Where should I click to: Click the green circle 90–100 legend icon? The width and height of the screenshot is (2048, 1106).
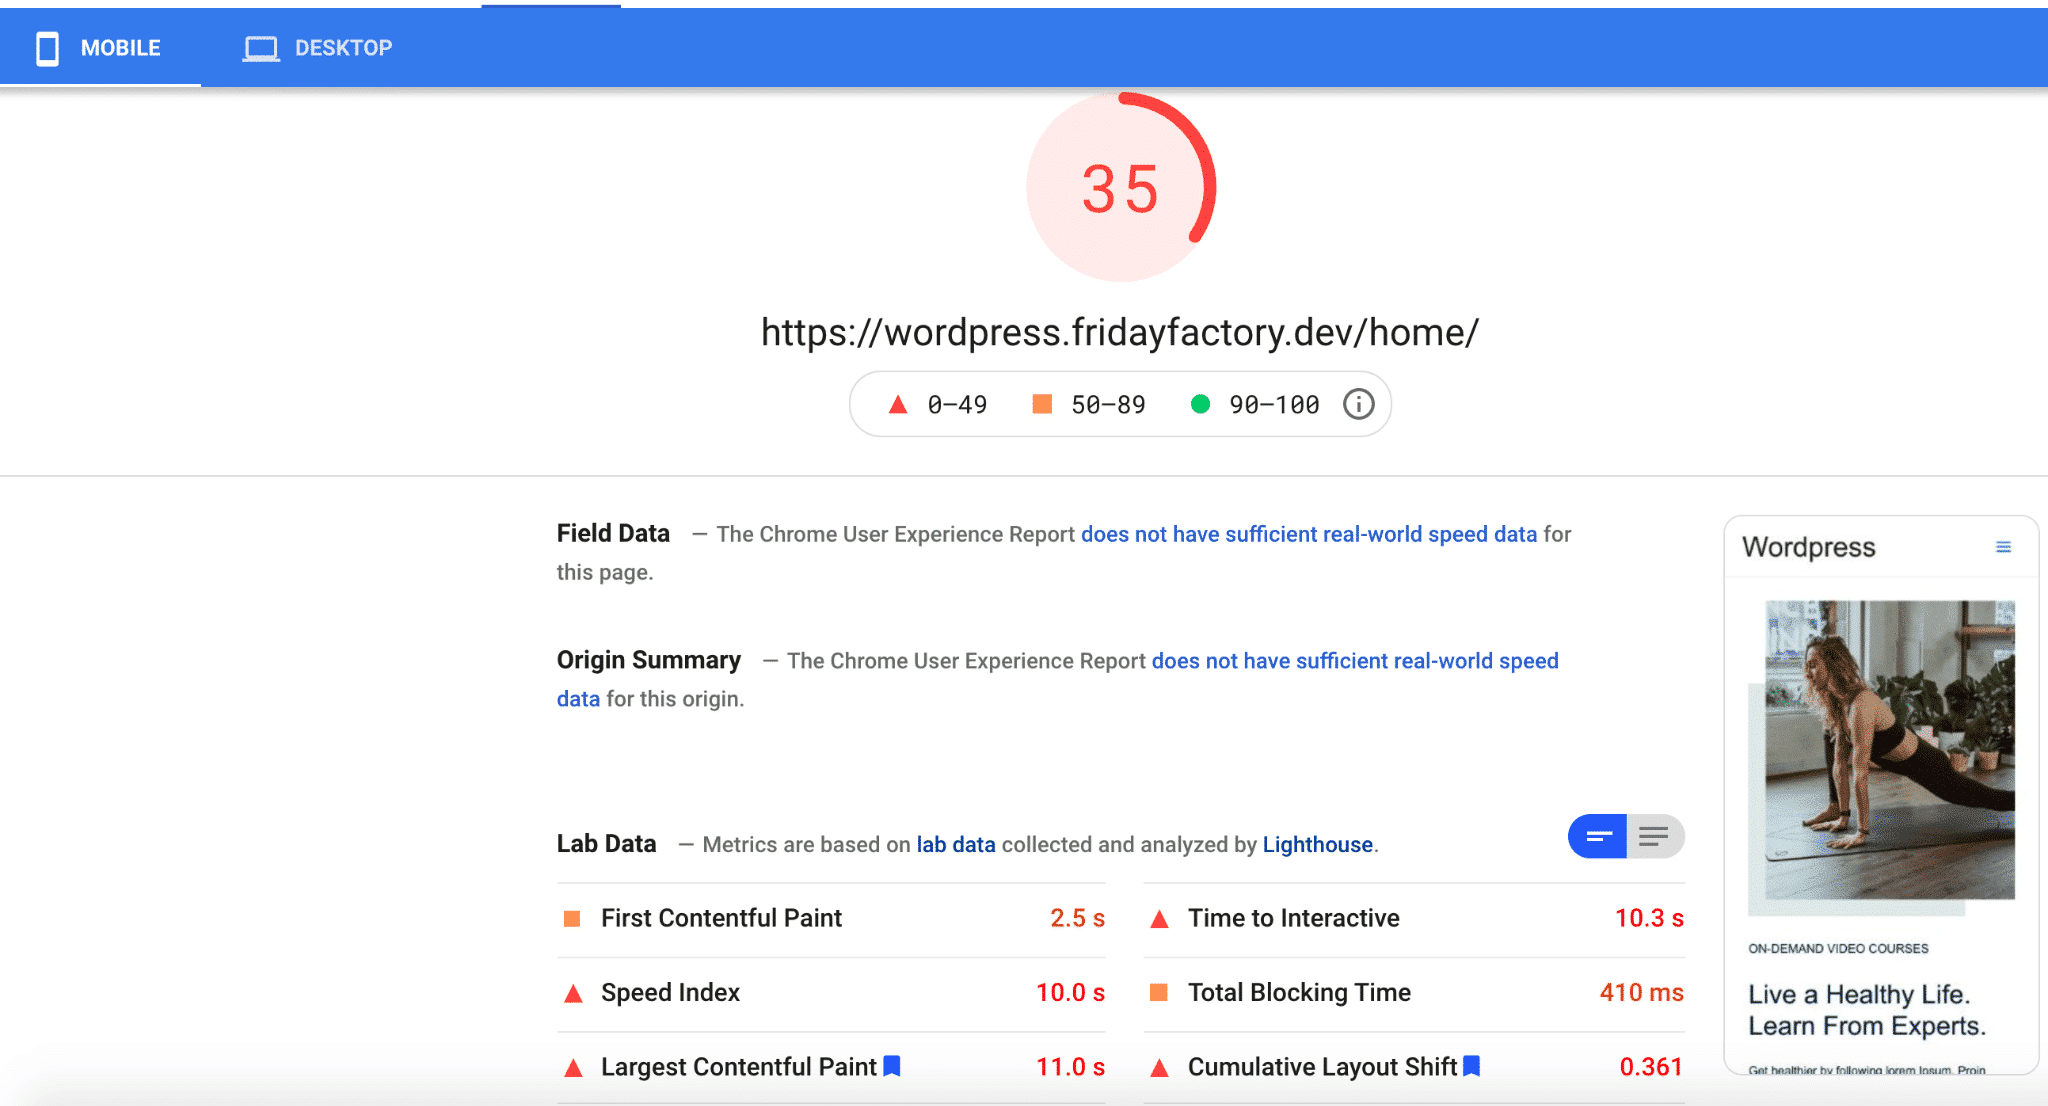pyautogui.click(x=1200, y=404)
